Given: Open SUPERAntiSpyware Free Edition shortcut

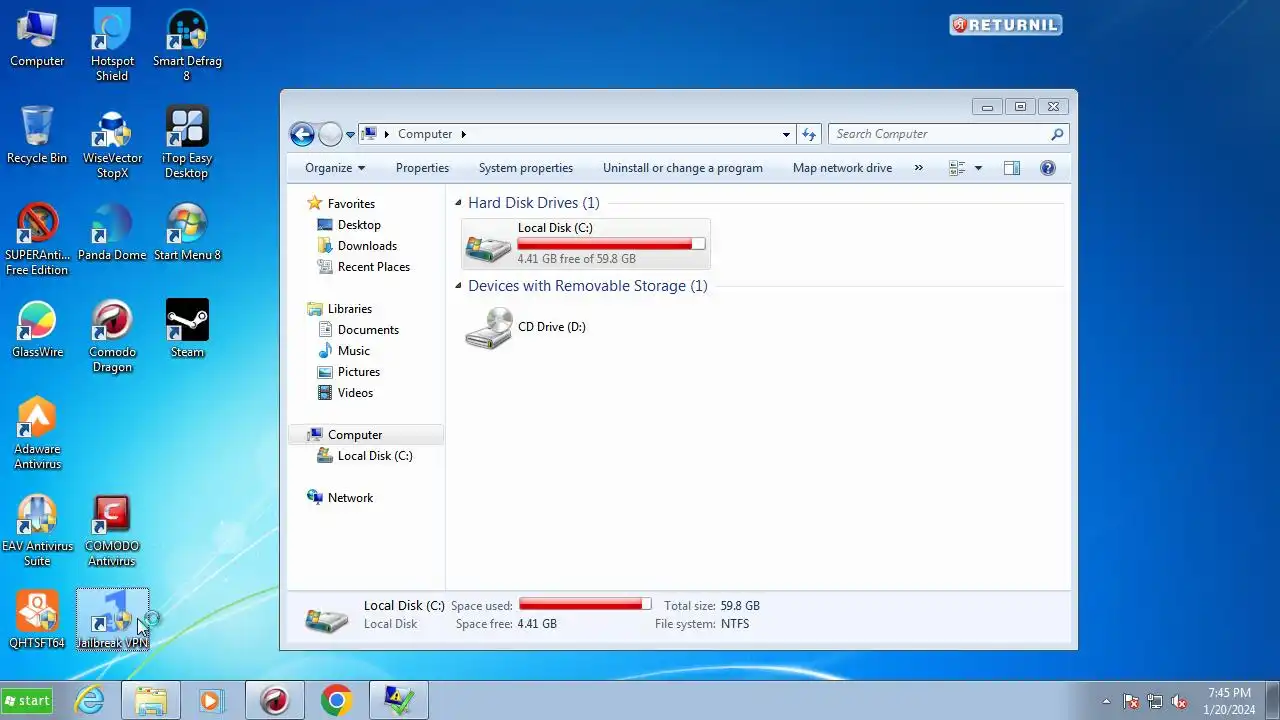Looking at the screenshot, I should coord(37,239).
